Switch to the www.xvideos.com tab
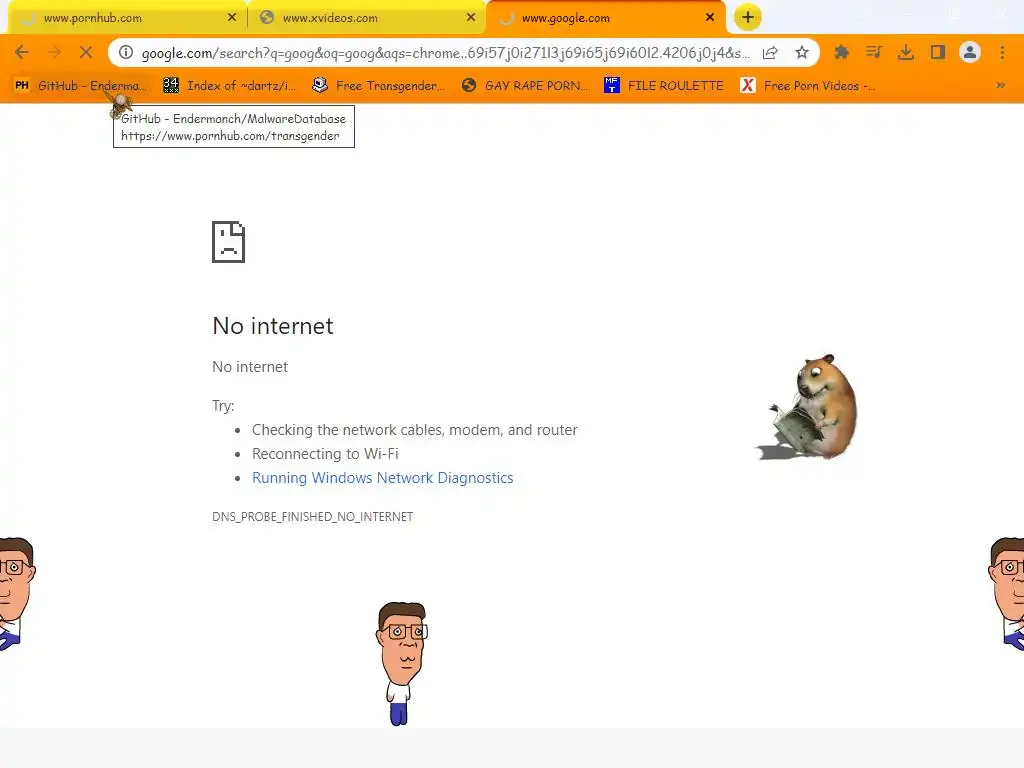 pyautogui.click(x=366, y=18)
